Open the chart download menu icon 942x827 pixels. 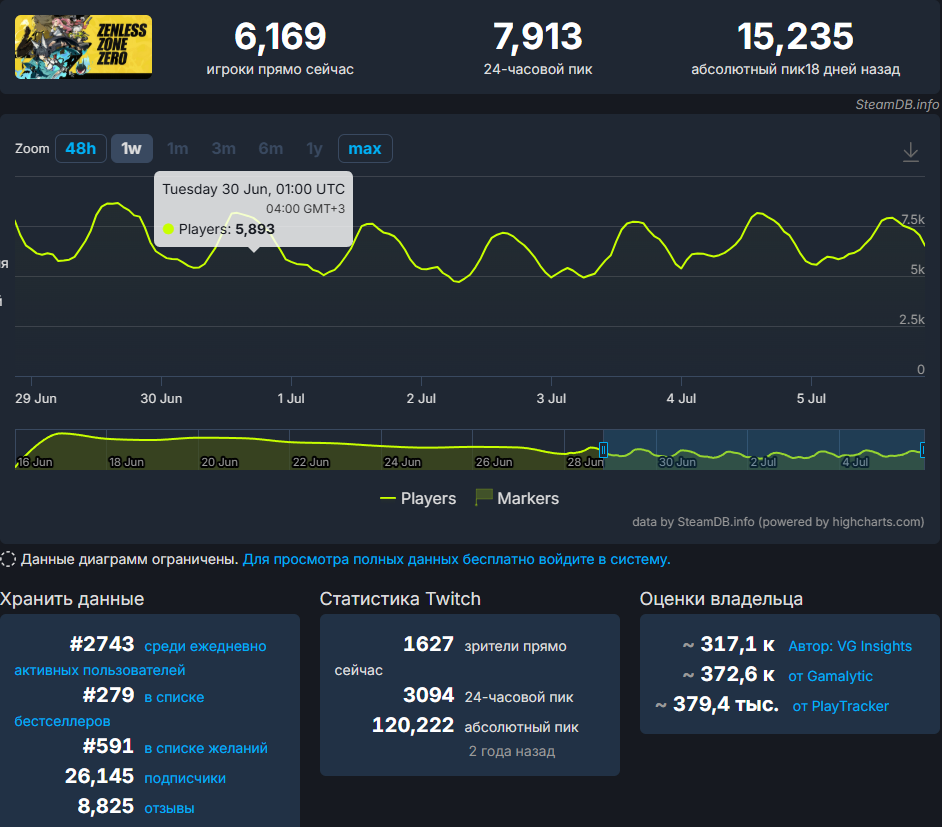910,151
